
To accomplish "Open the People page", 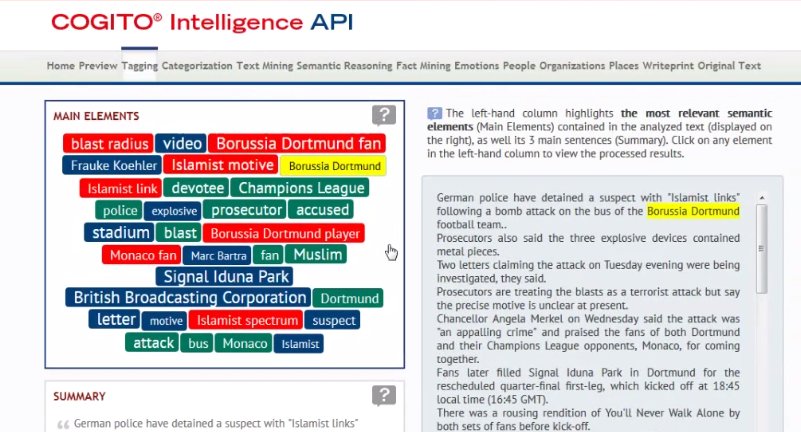I will (519, 66).
